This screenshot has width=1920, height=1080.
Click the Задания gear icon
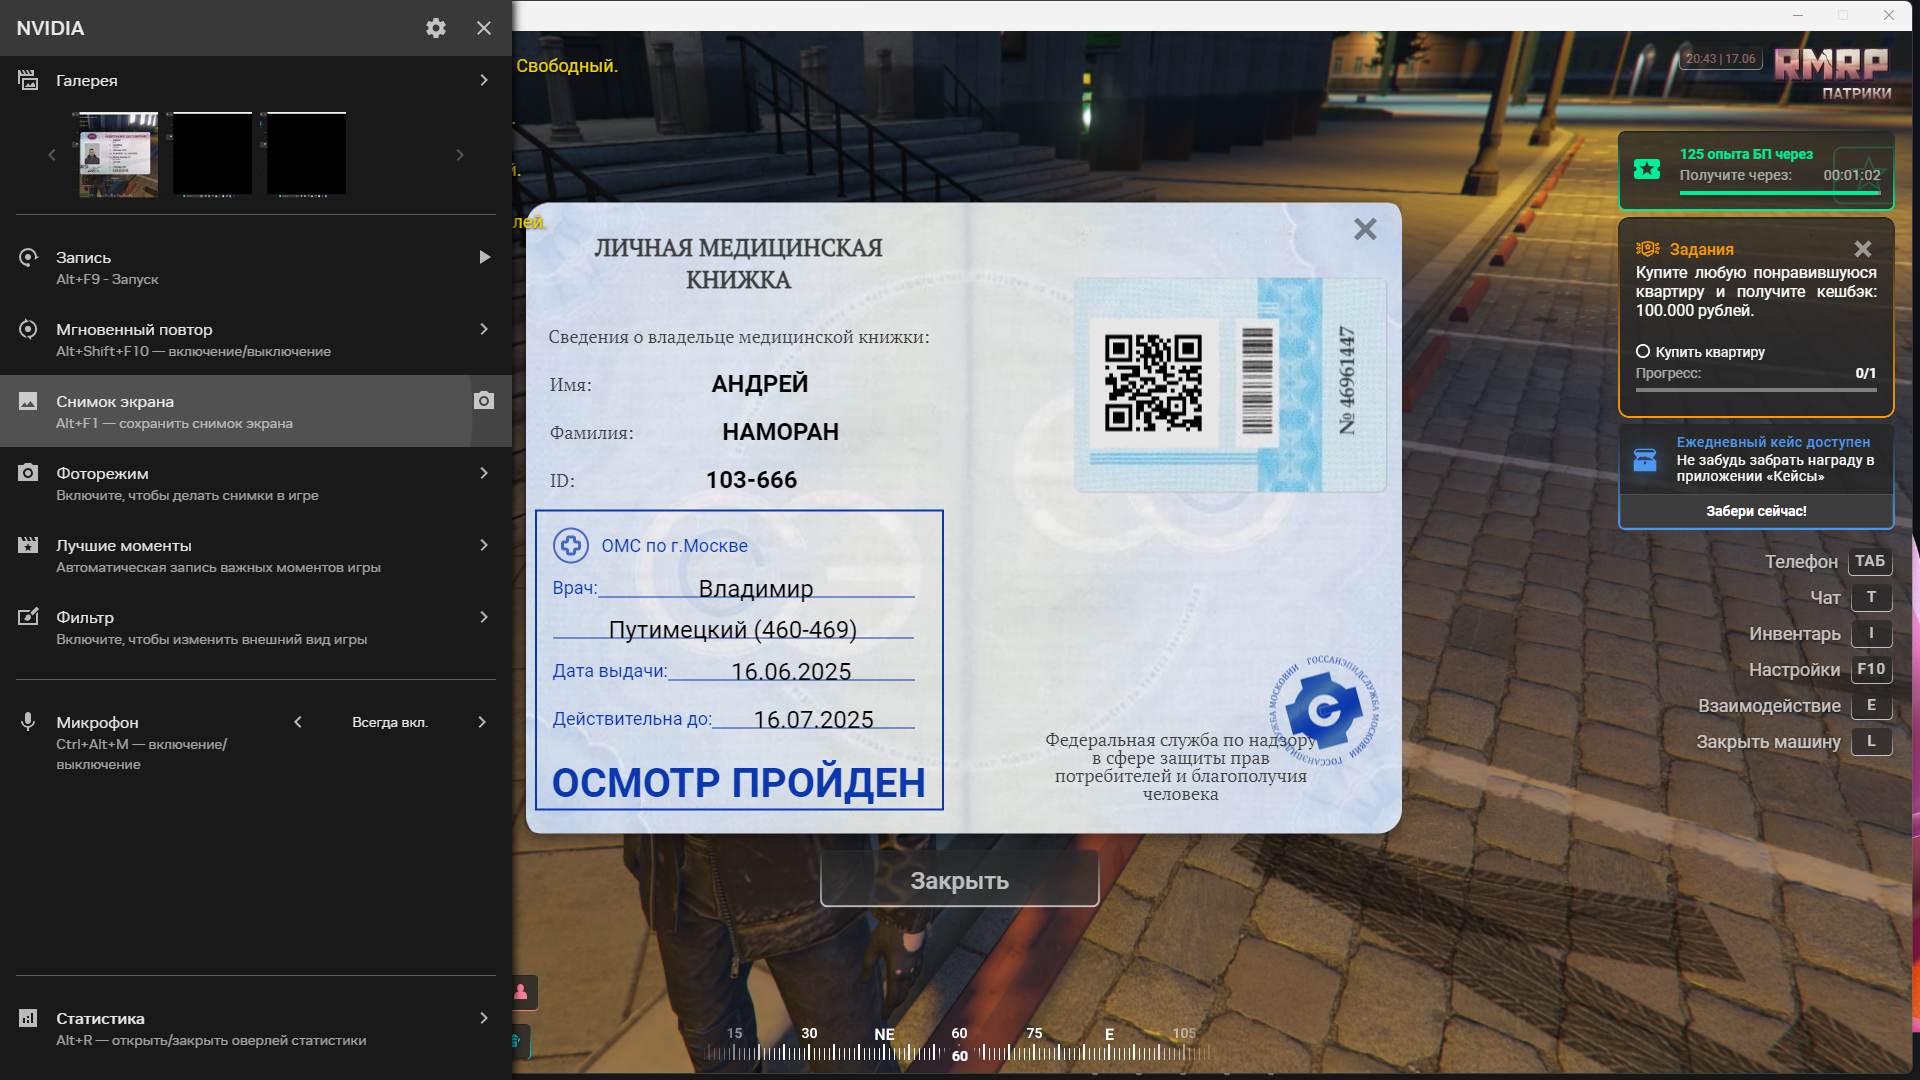point(1647,249)
